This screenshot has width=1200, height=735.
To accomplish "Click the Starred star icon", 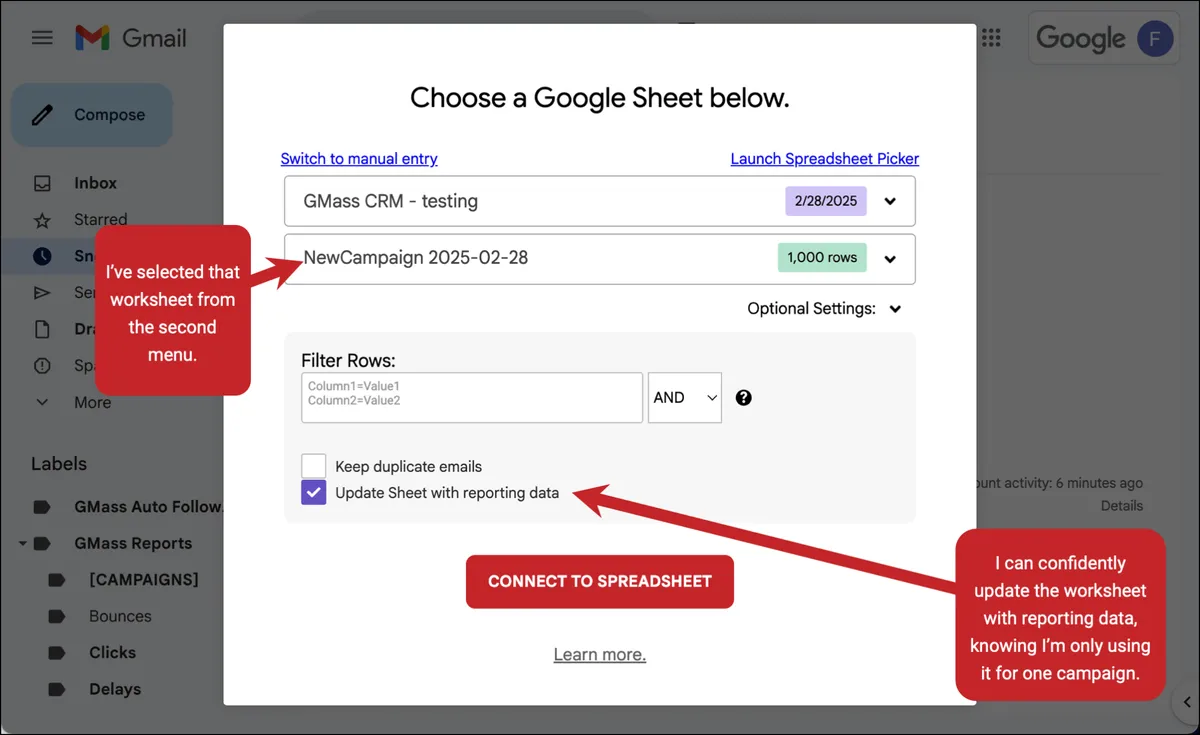I will 42,219.
